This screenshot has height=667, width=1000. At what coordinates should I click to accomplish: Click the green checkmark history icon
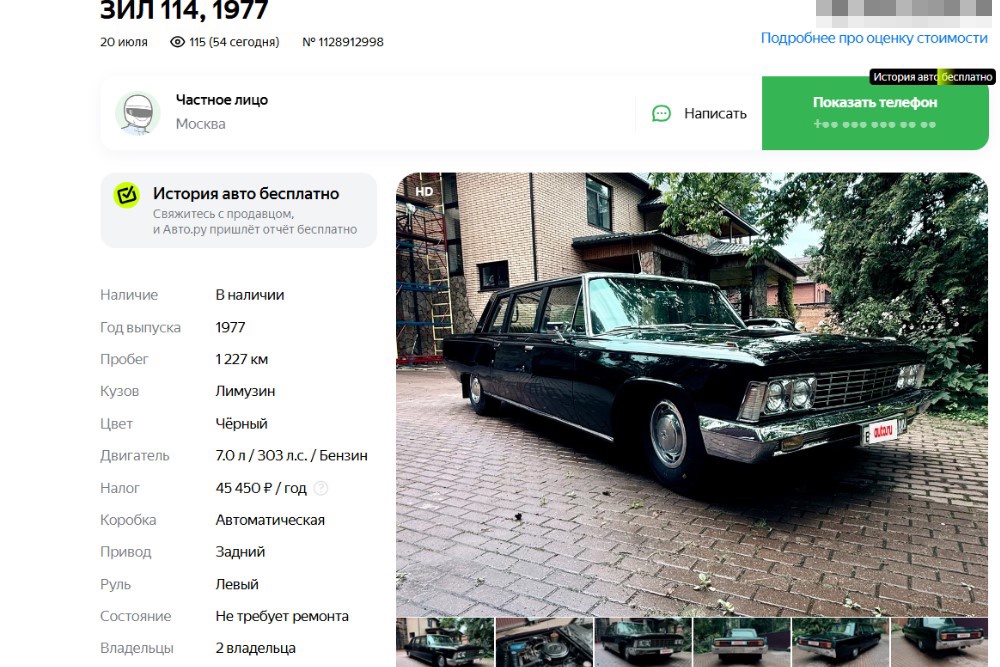(126, 195)
